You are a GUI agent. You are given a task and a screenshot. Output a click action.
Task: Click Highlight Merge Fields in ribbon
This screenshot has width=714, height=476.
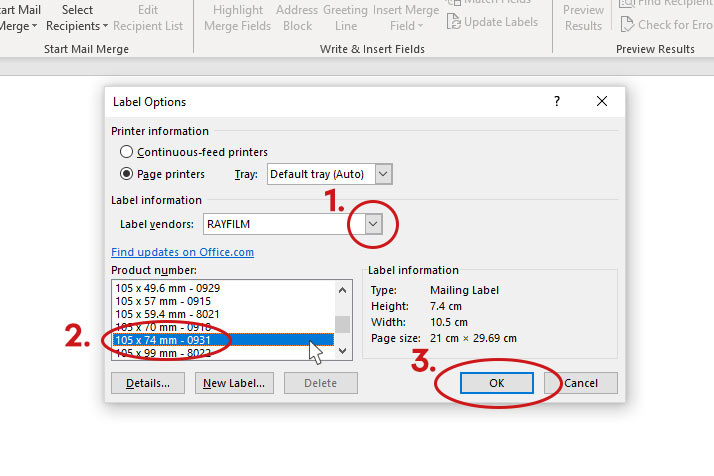(238, 18)
